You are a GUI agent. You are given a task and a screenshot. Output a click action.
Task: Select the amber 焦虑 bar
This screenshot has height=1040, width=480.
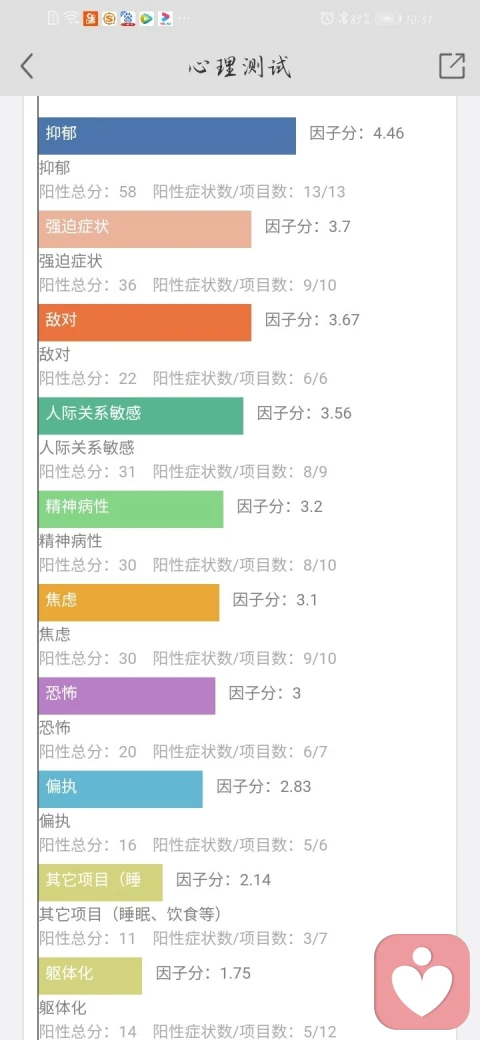(x=129, y=602)
